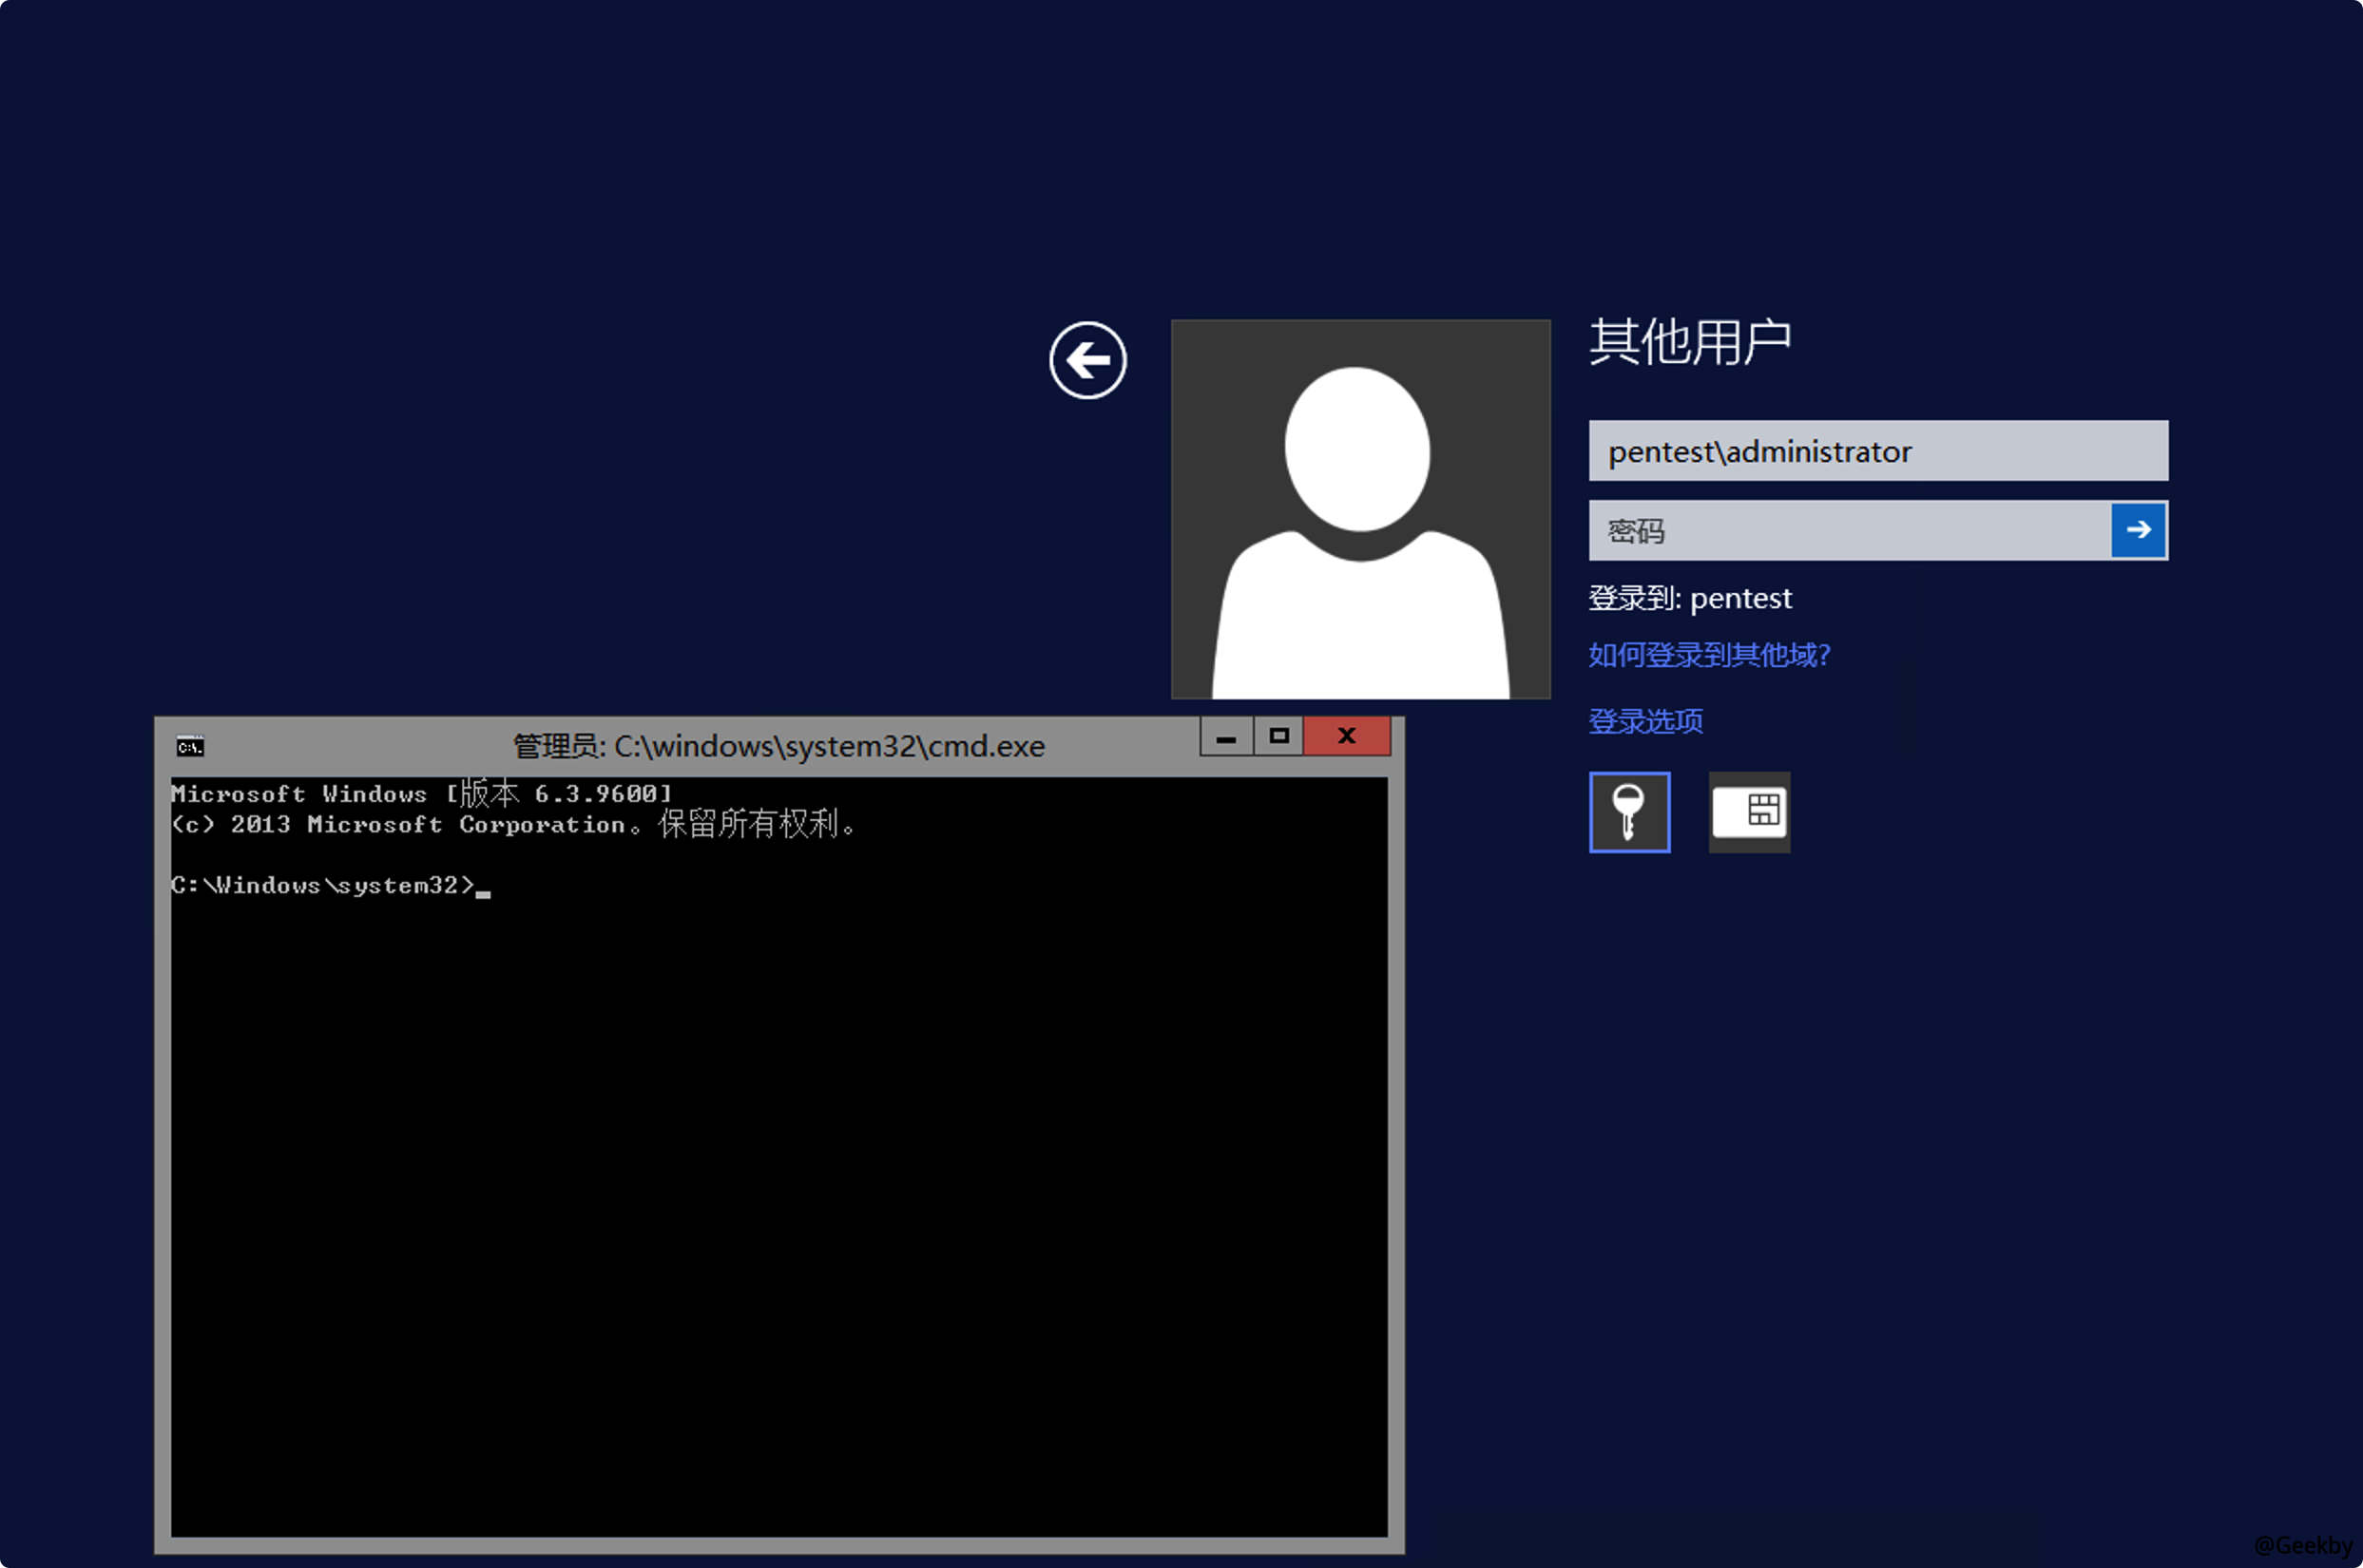Click the cmd.exe icon in the title bar

coord(188,745)
